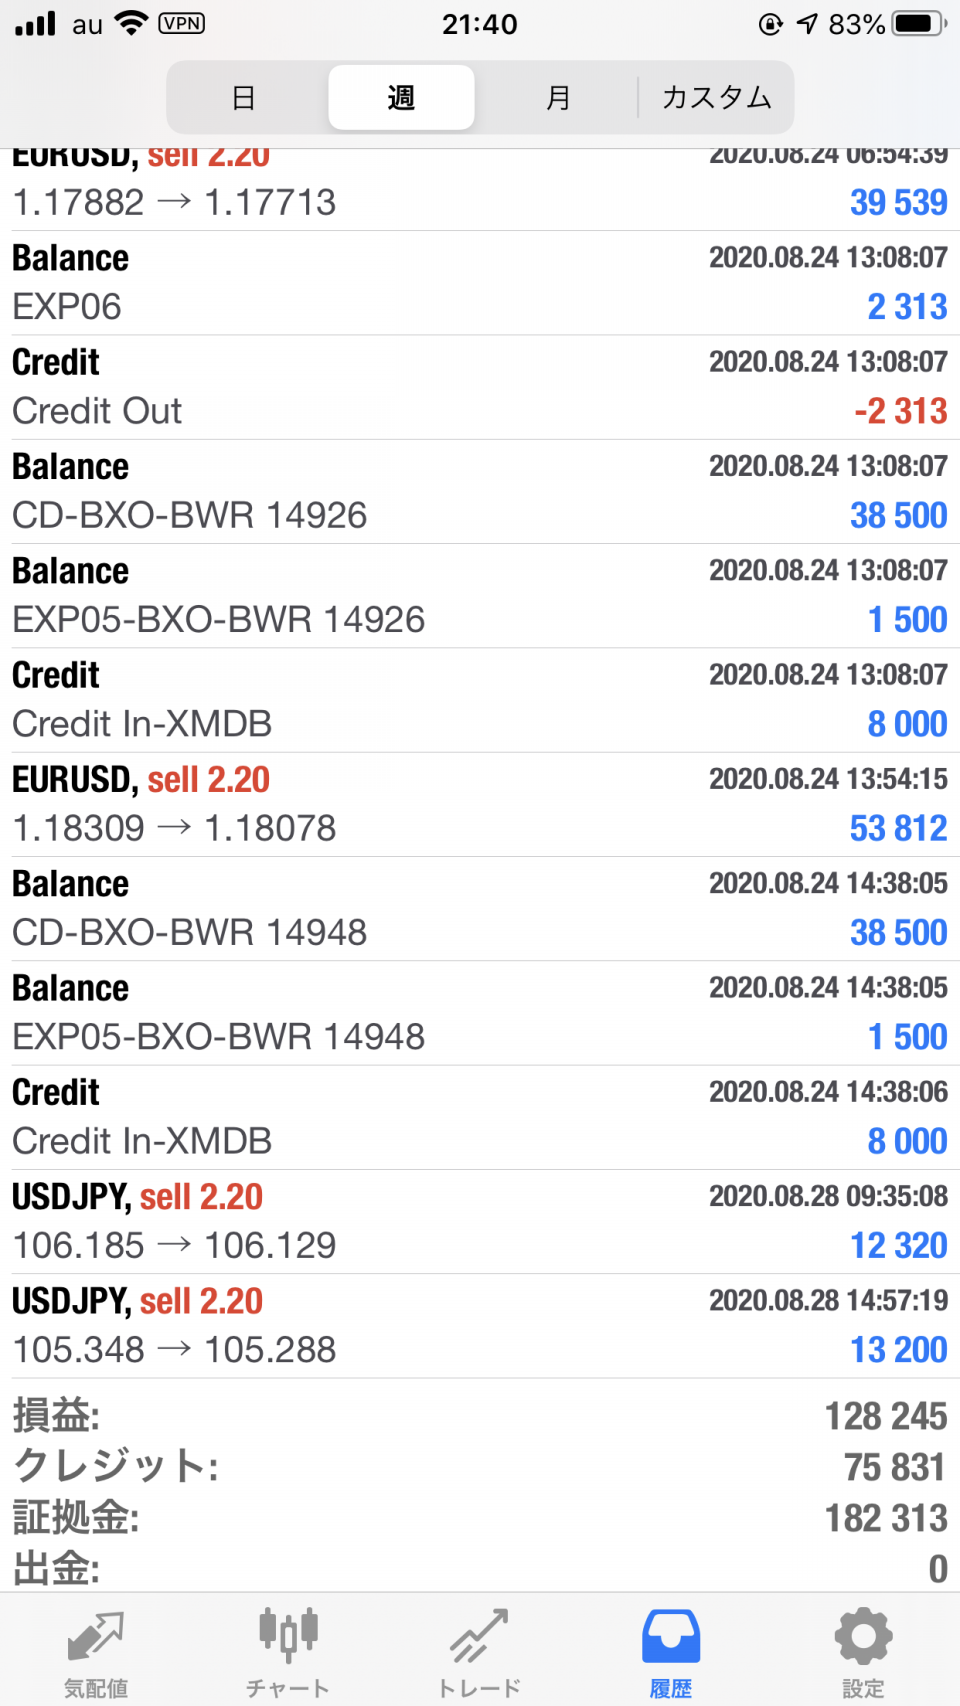Open USDJPY sell trade closed at 106.129
960x1706 pixels.
pyautogui.click(x=480, y=1221)
